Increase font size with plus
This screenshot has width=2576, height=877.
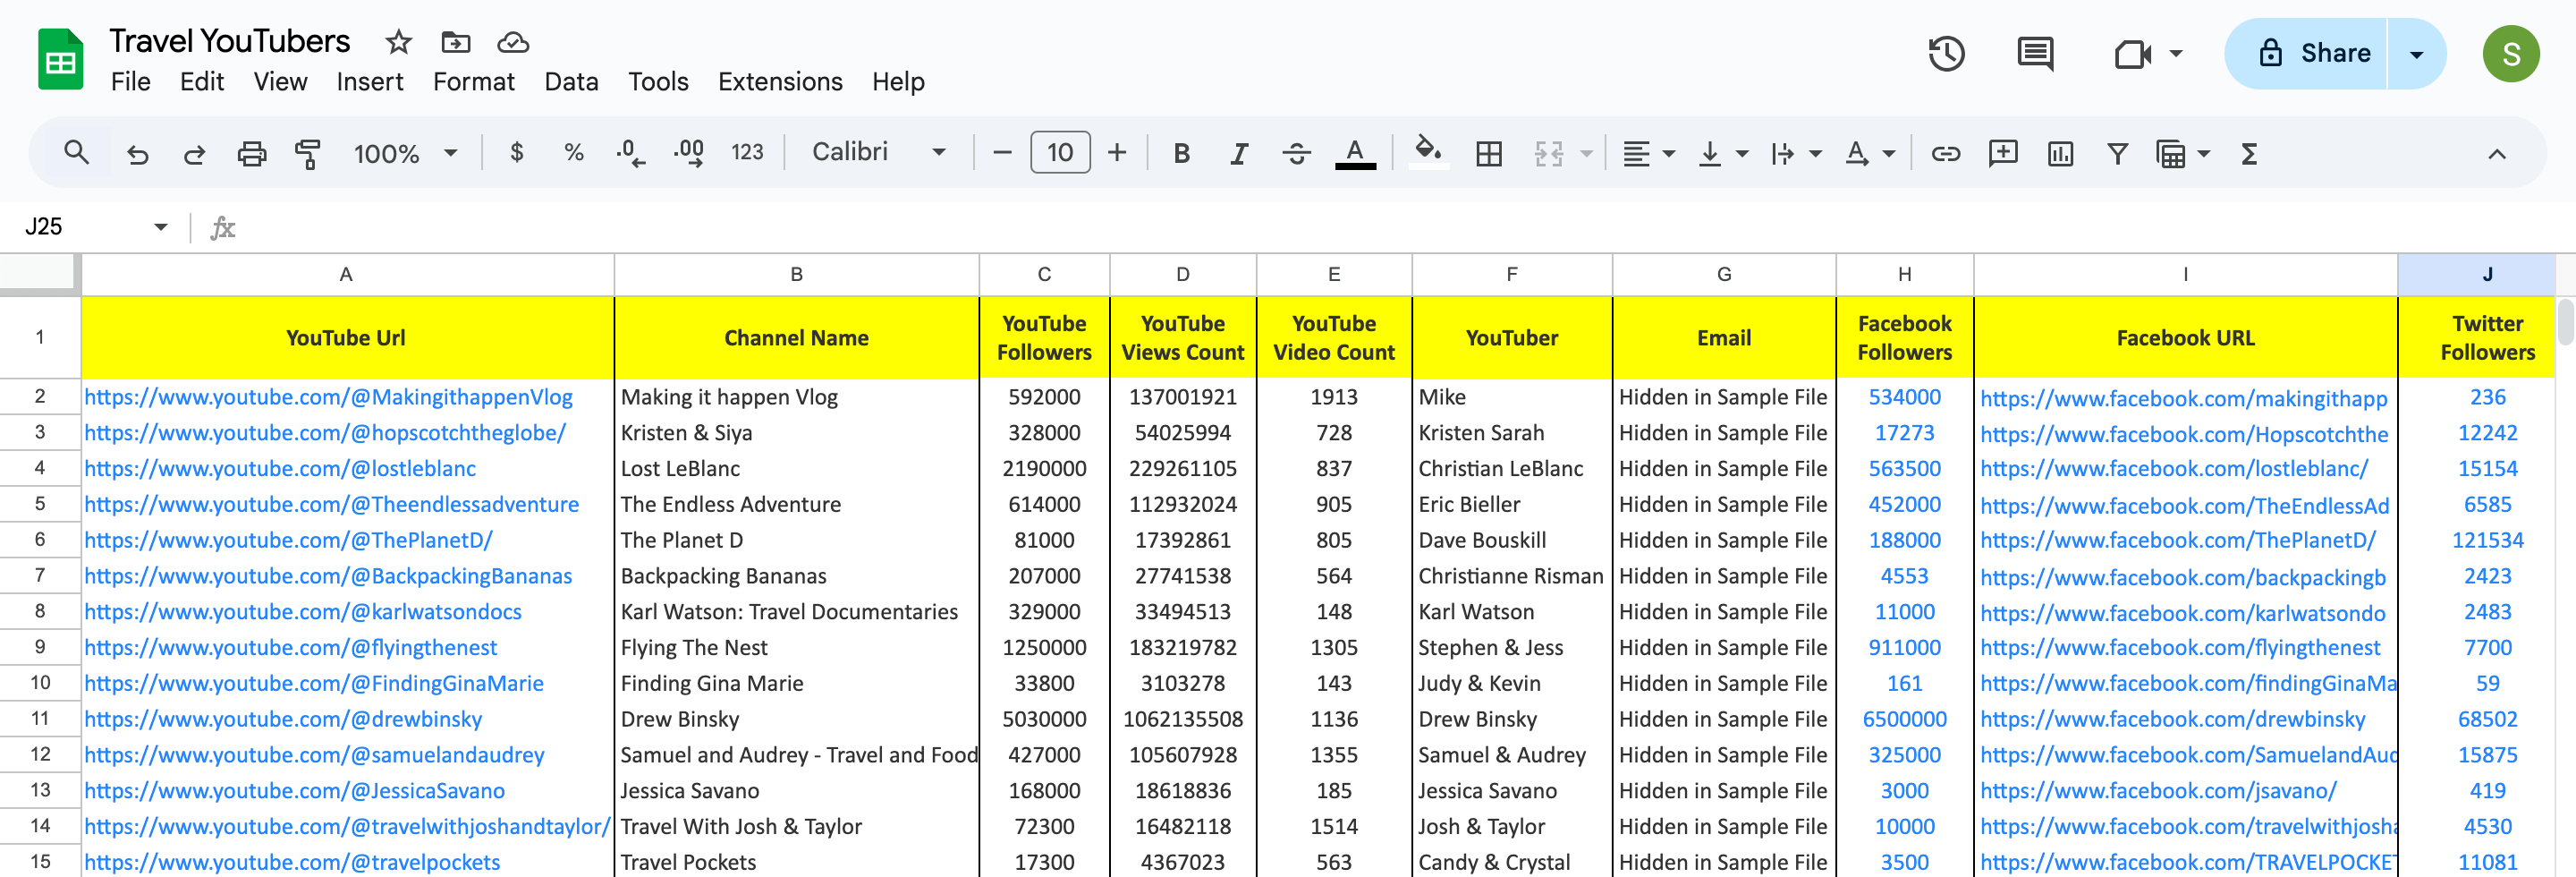(x=1117, y=153)
